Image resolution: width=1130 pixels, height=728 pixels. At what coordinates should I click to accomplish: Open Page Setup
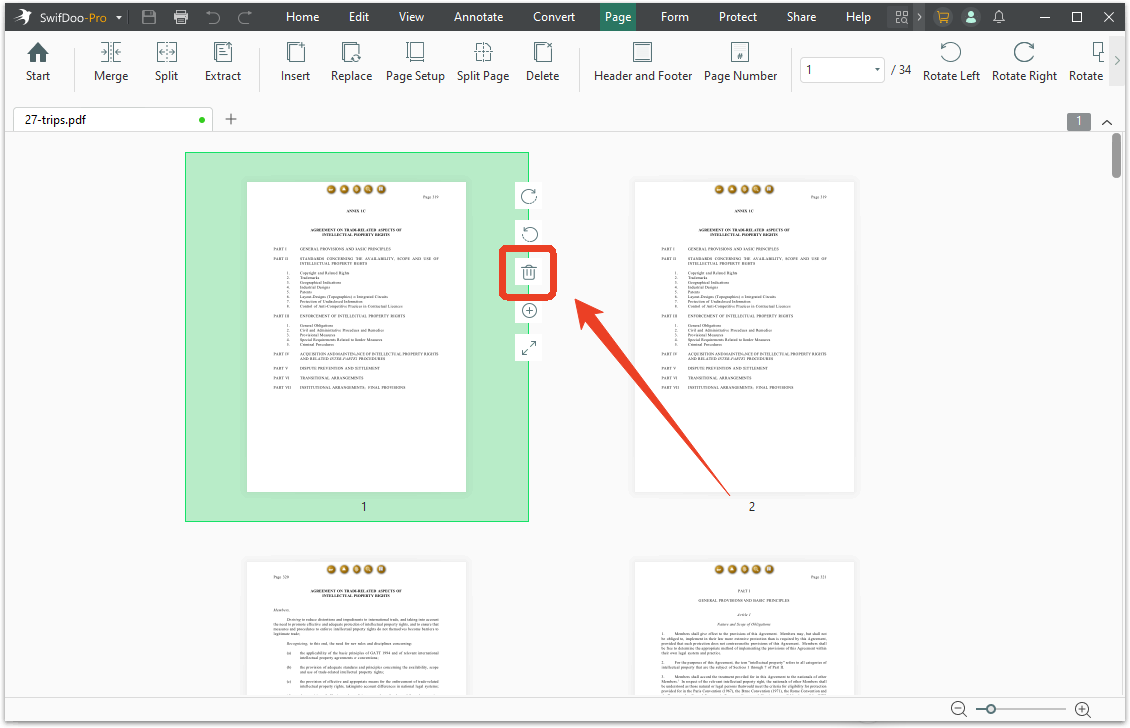415,62
